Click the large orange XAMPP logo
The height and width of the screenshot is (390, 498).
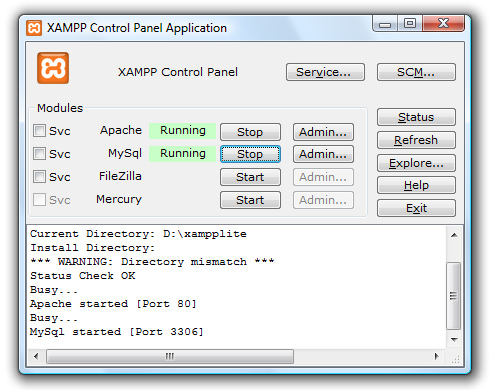53,68
